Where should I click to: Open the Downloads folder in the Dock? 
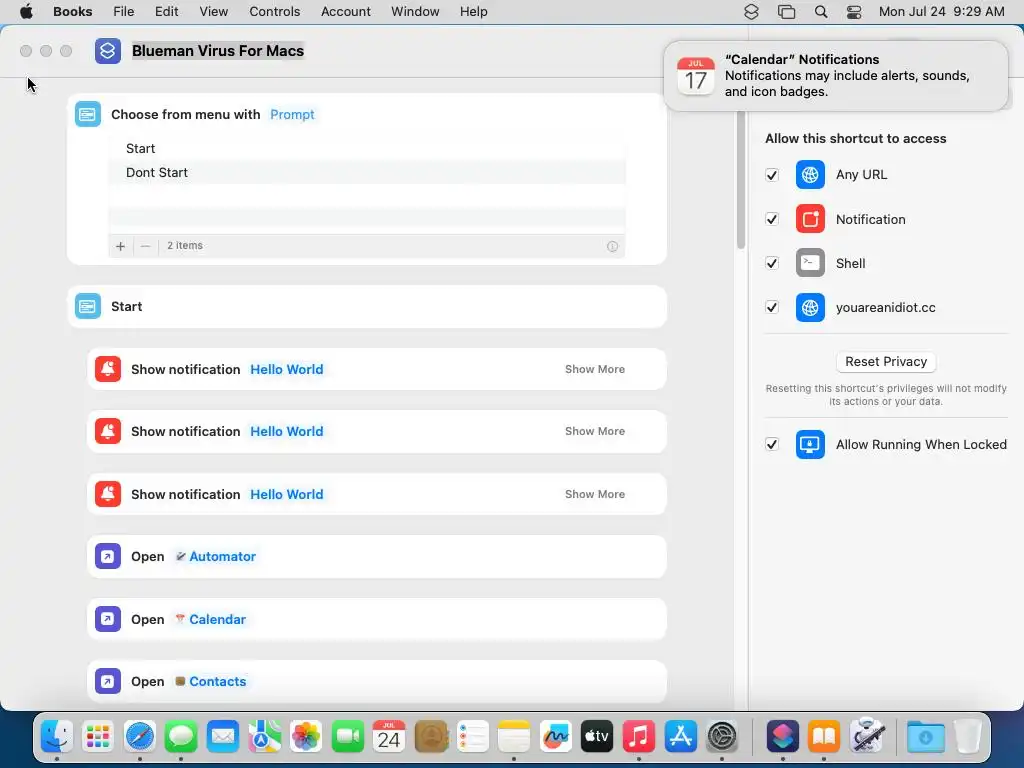coord(925,737)
